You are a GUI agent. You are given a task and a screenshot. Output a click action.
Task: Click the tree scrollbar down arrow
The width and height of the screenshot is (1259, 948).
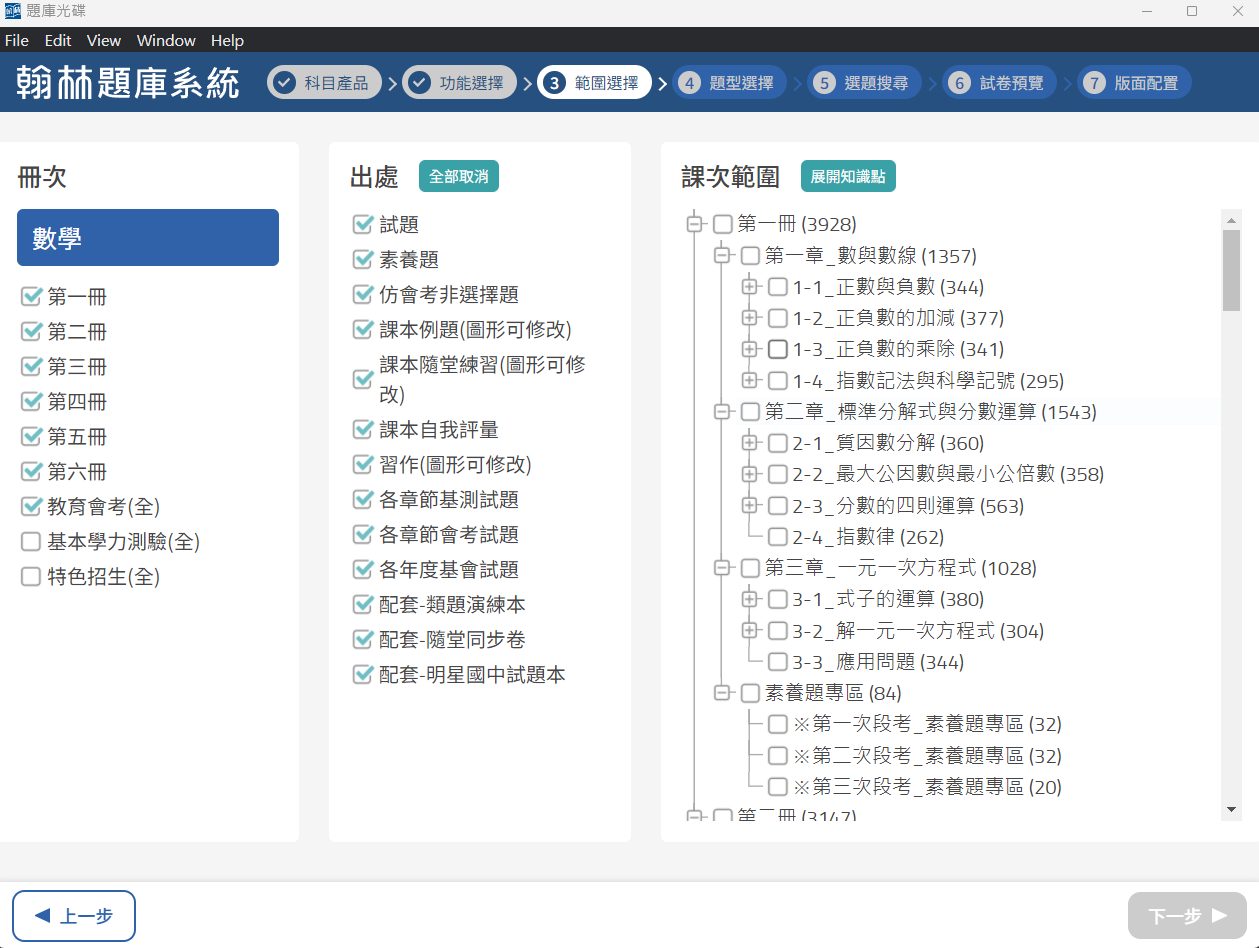(1231, 809)
